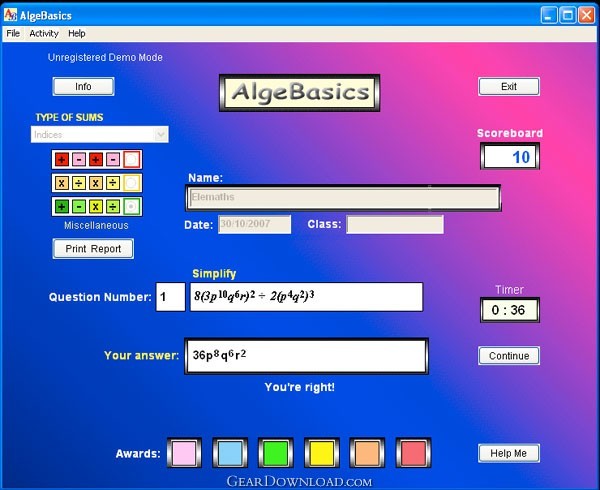Click the red plus icon, third in the top row
This screenshot has height=490, width=600.
[96, 159]
